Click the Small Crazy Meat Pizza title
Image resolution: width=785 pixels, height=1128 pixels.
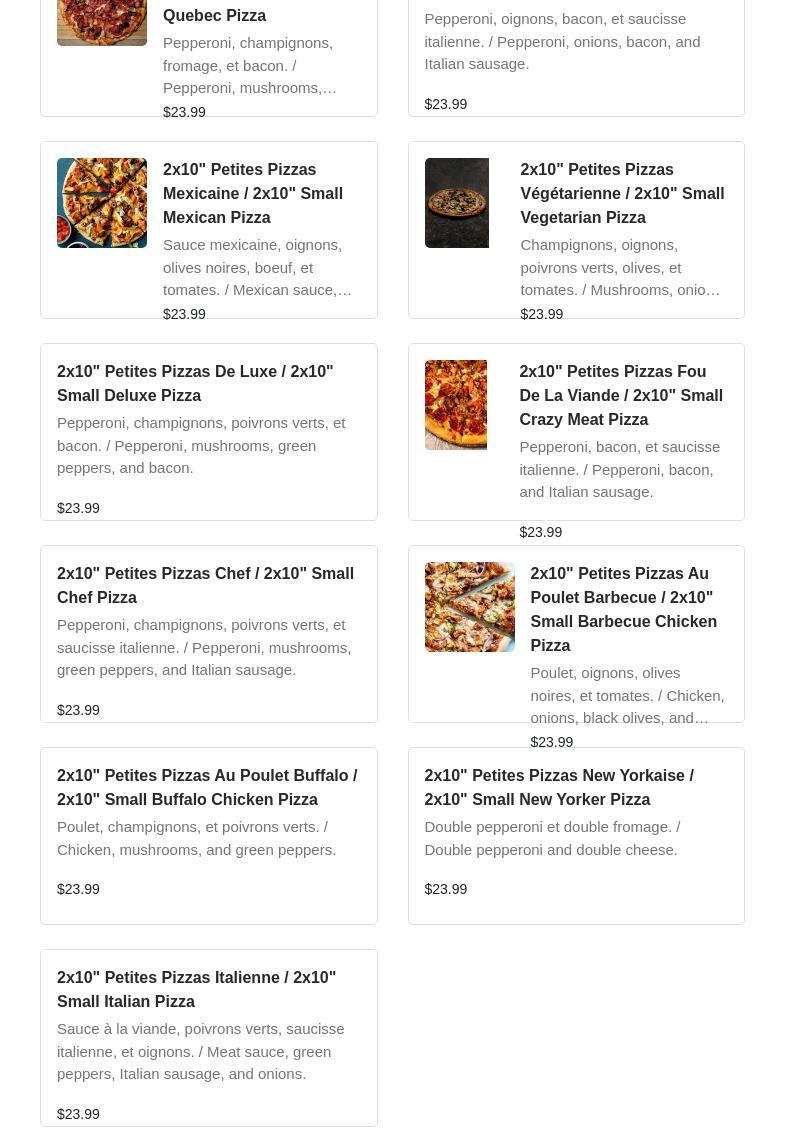621,396
